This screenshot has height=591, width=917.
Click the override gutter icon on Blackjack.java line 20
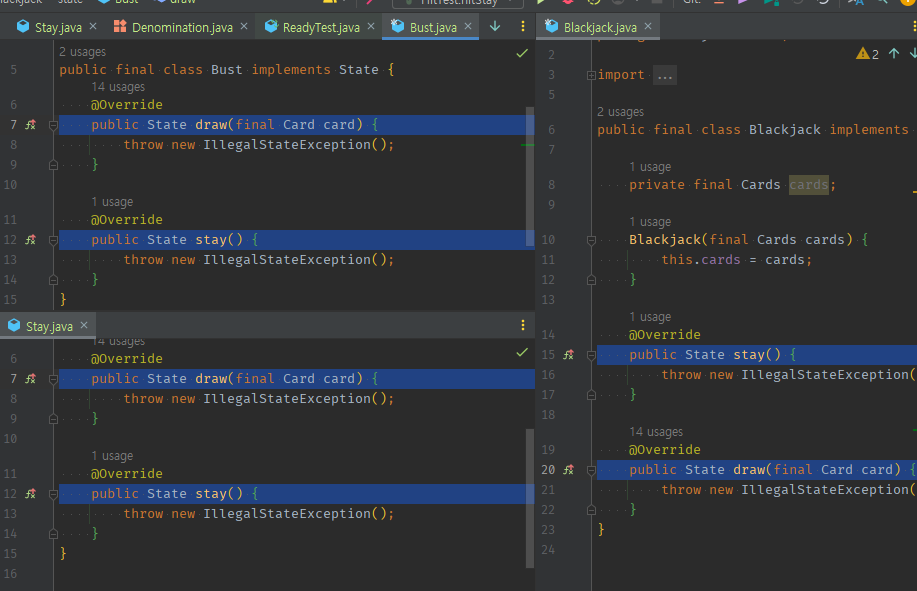click(568, 470)
